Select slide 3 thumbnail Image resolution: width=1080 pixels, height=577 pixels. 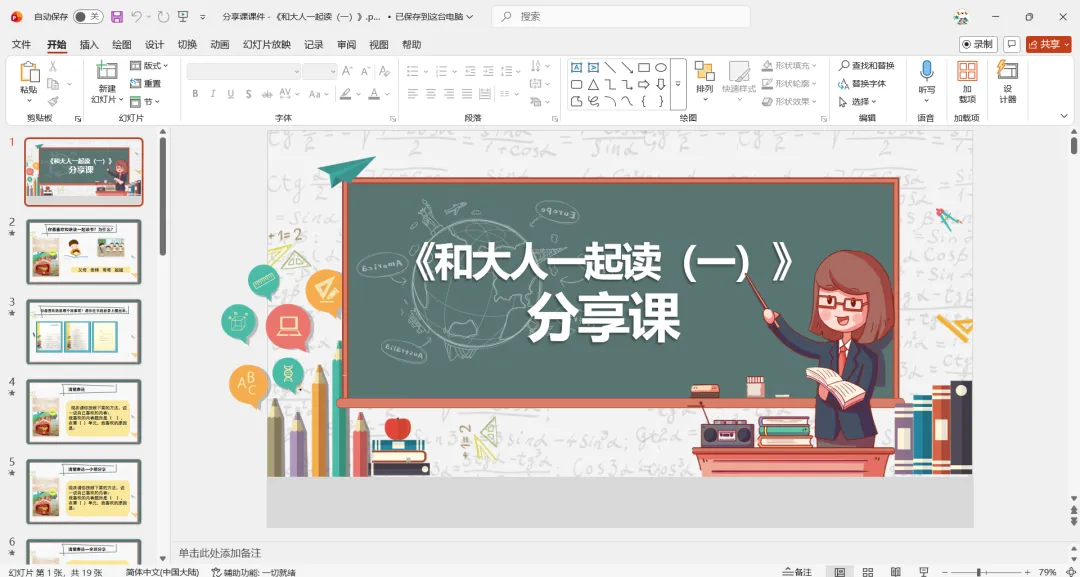83,332
